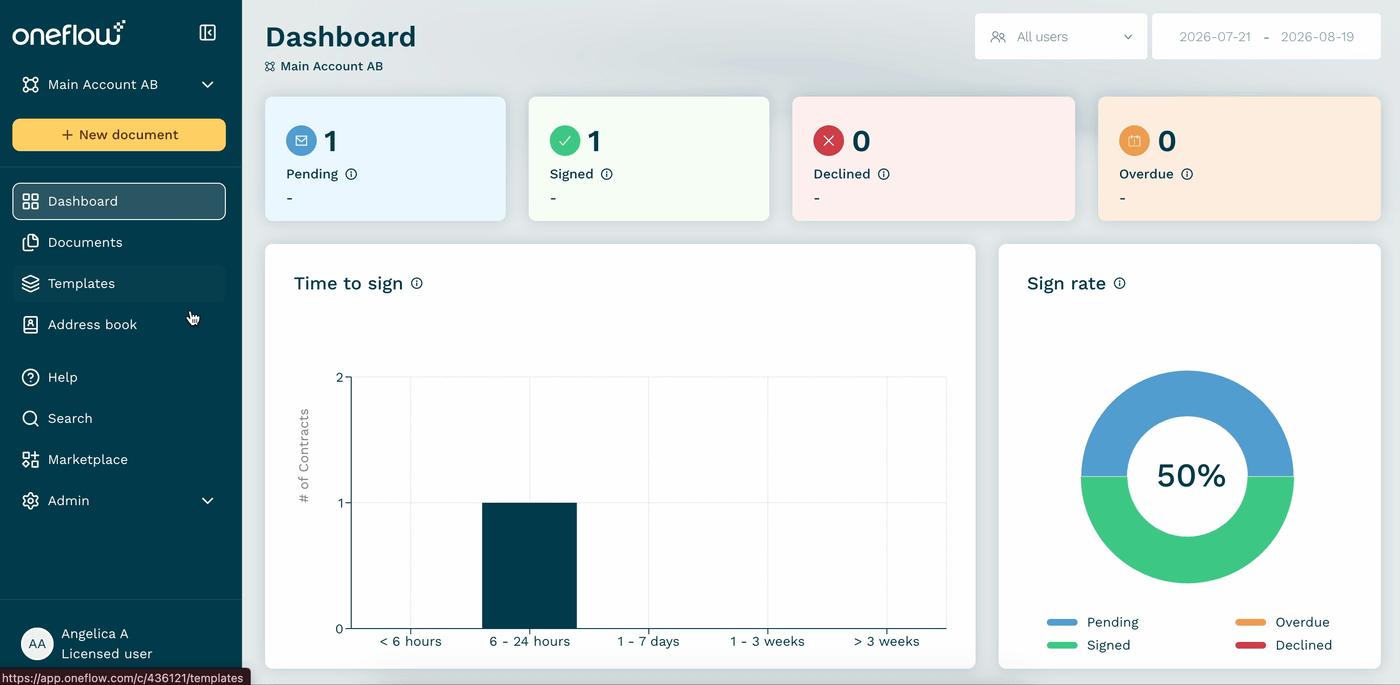
Task: Click the Time to sign info icon
Action: point(417,283)
